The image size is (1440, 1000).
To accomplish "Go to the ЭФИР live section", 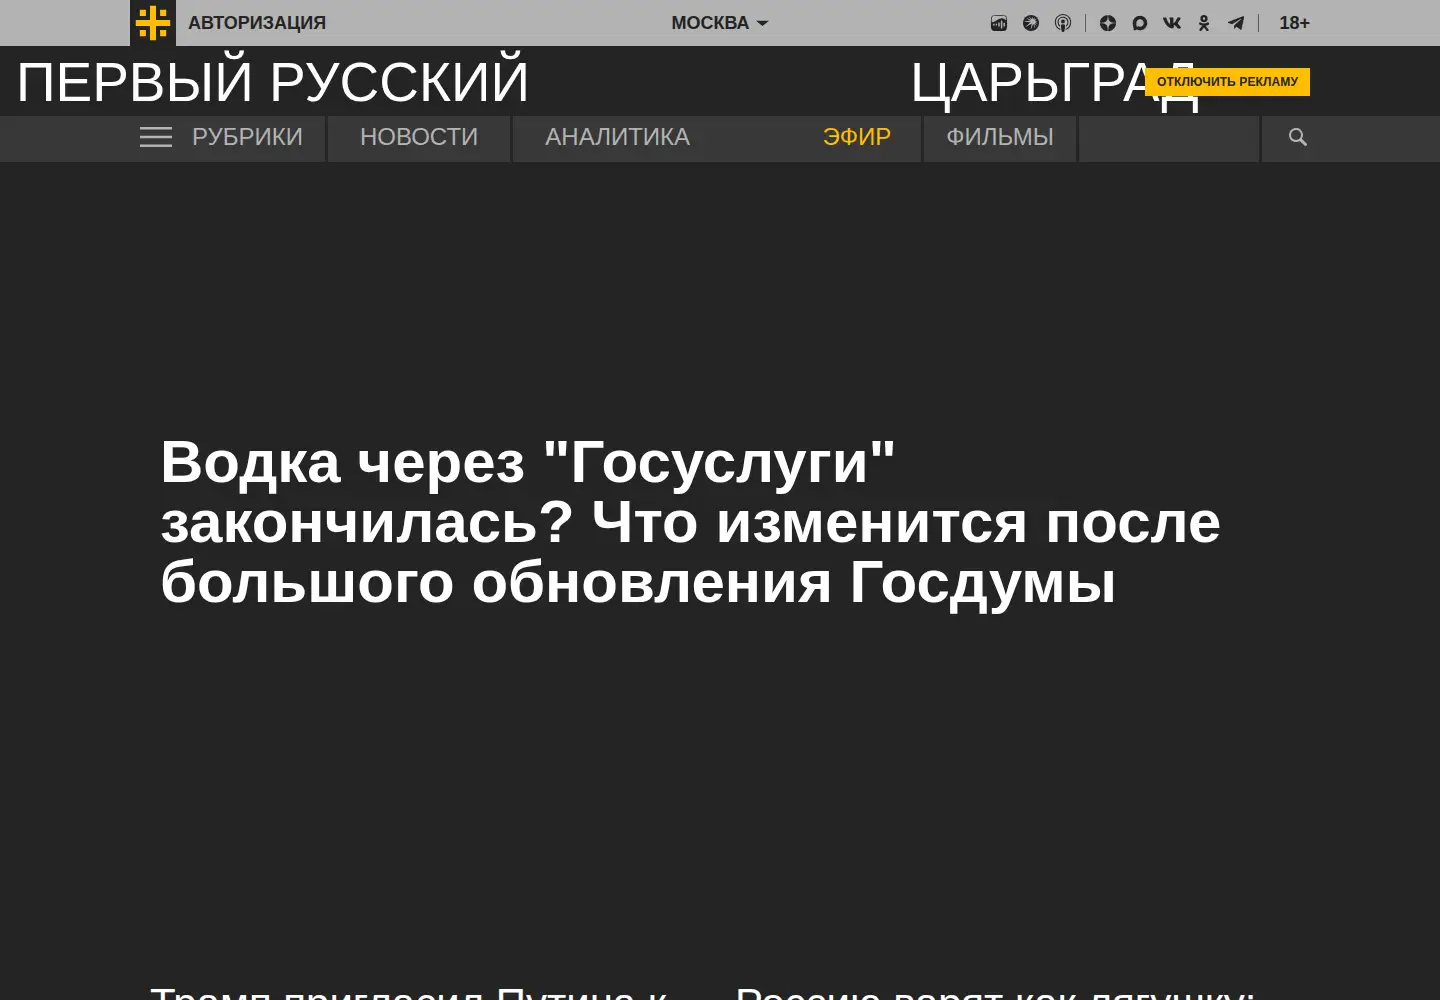I will [x=857, y=137].
